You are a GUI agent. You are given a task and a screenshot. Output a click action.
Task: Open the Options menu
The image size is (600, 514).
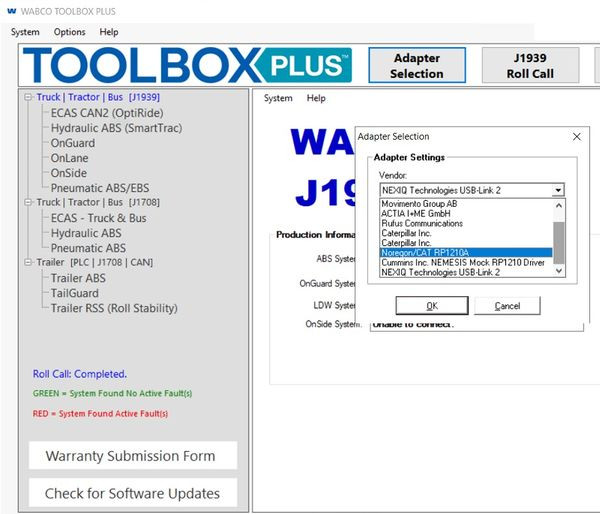point(69,32)
